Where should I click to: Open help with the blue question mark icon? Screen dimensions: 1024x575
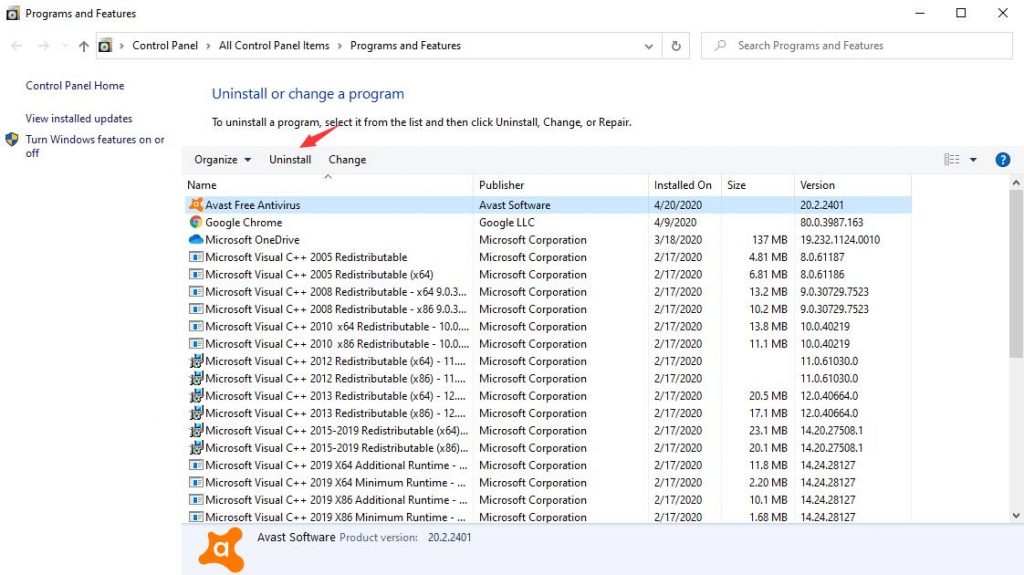[x=1002, y=160]
